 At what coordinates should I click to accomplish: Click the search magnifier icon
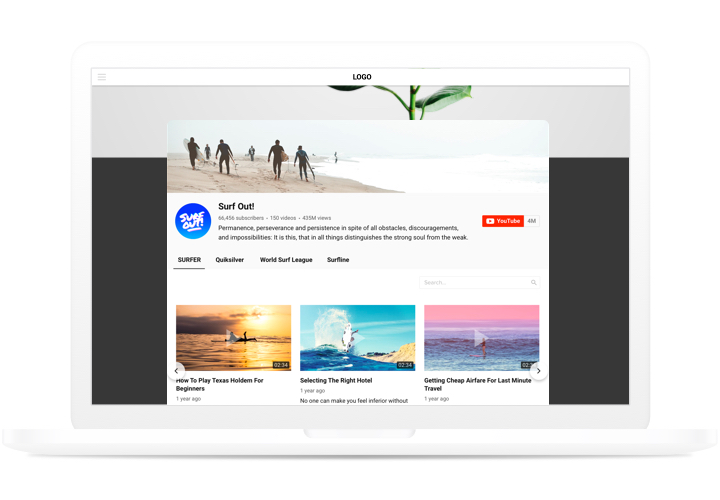coord(534,283)
